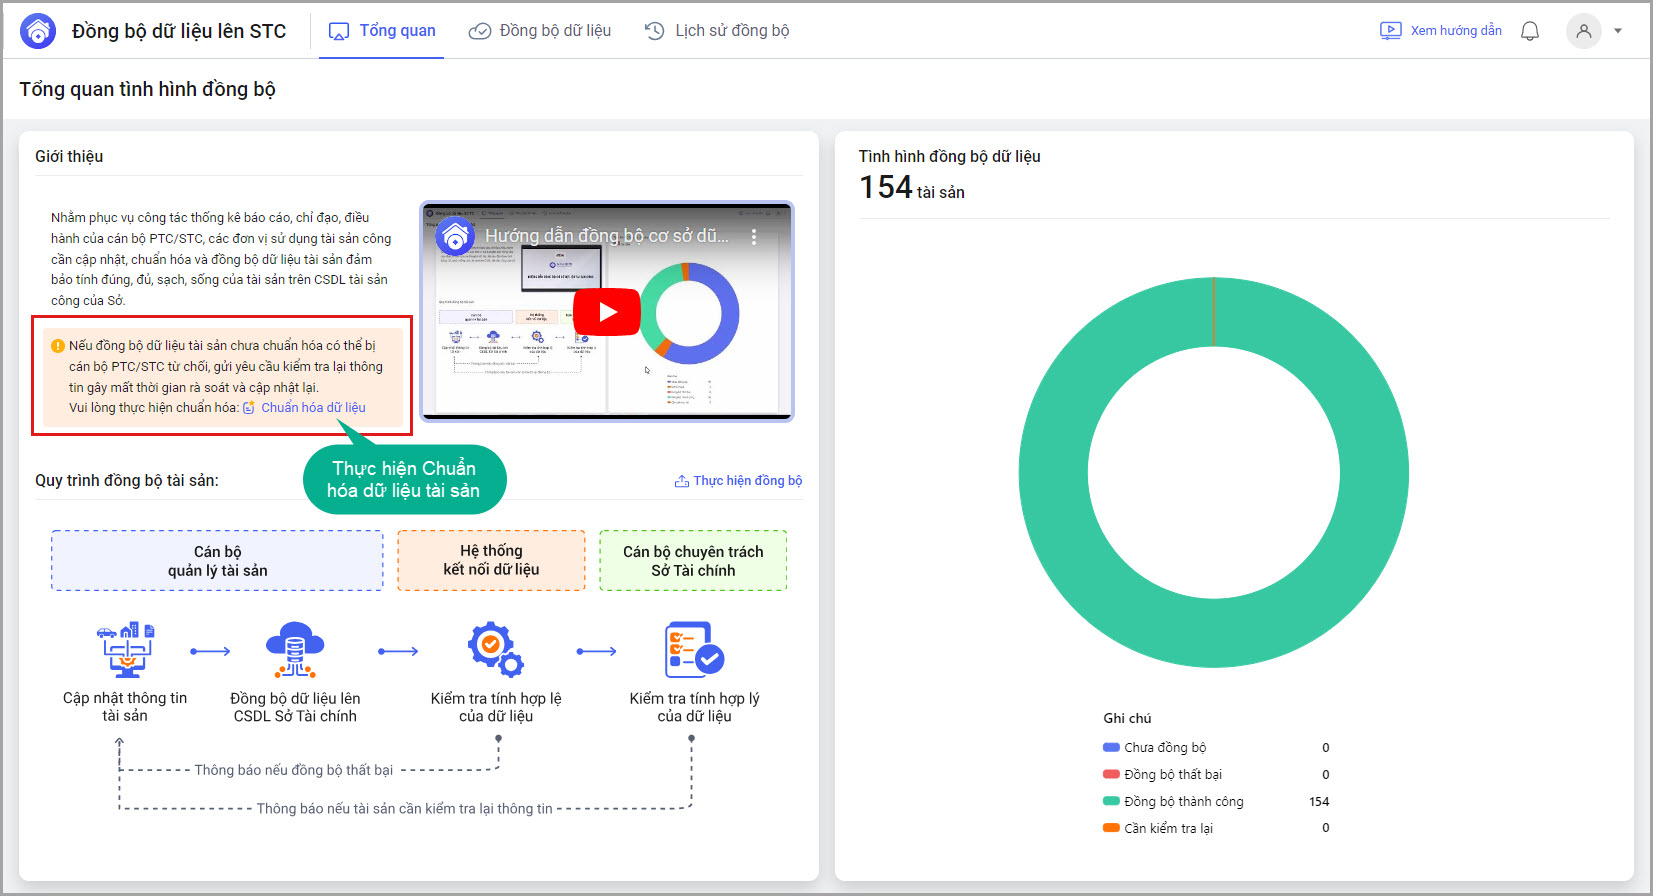Click the blue Chưa đồng bộ legend swatch

click(1111, 747)
